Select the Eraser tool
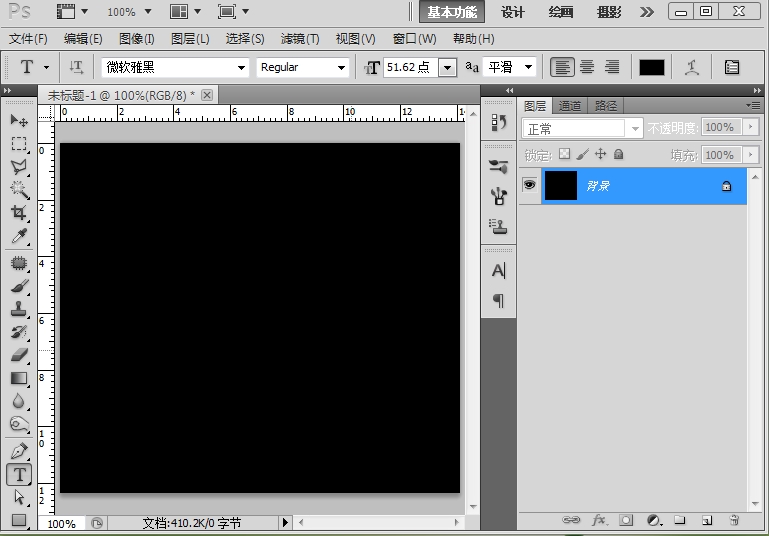The height and width of the screenshot is (536, 769). (x=19, y=355)
